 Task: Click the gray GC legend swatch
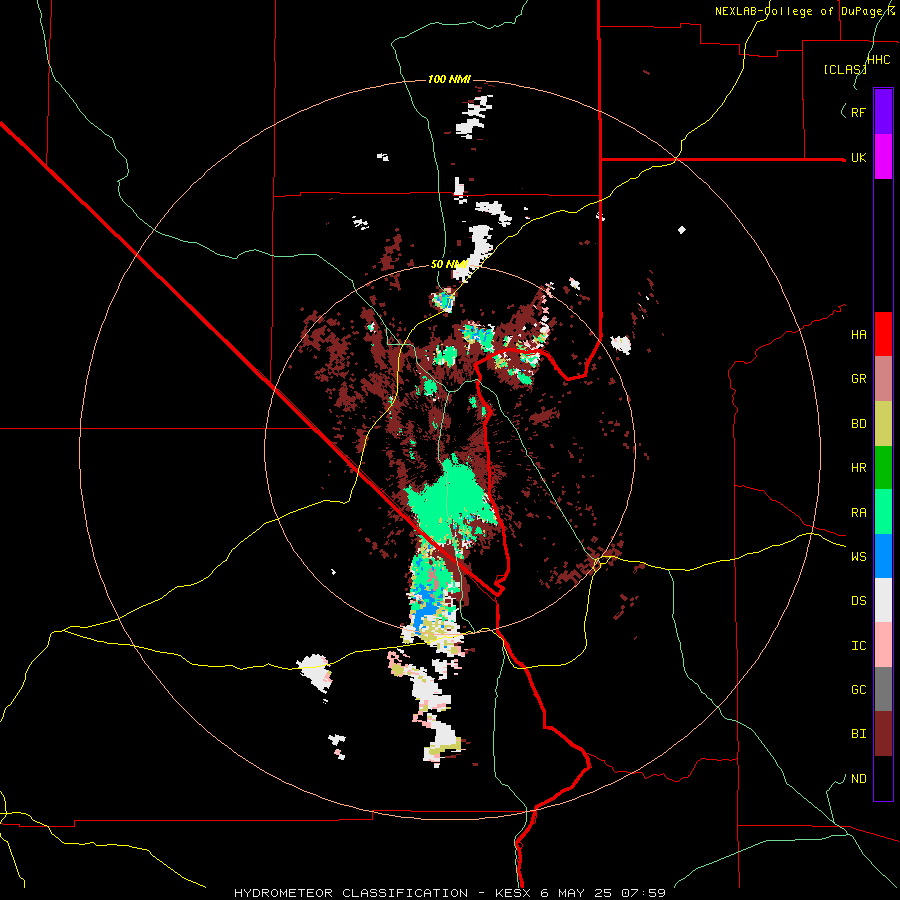point(883,689)
